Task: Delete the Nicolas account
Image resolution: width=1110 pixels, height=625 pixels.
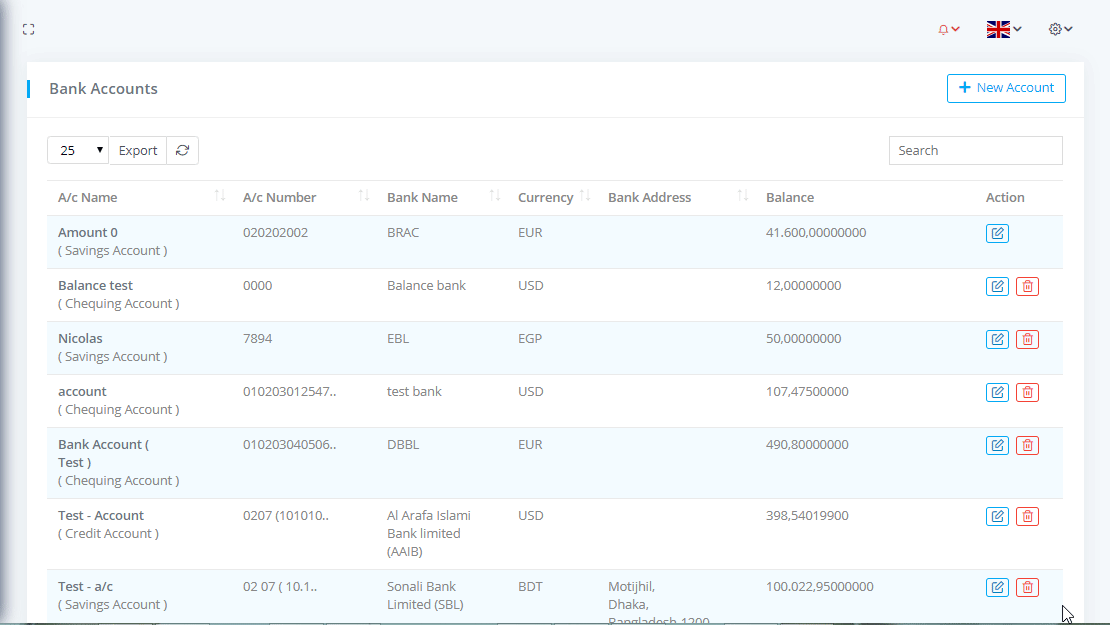Action: 1027,340
